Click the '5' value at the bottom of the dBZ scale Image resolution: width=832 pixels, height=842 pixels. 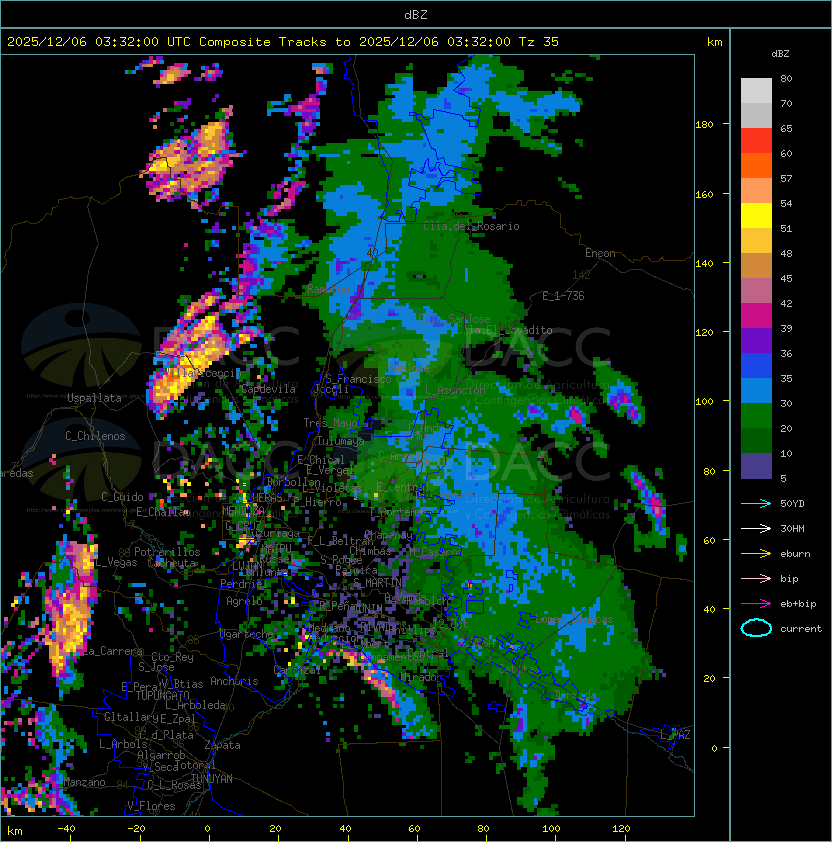pos(783,478)
